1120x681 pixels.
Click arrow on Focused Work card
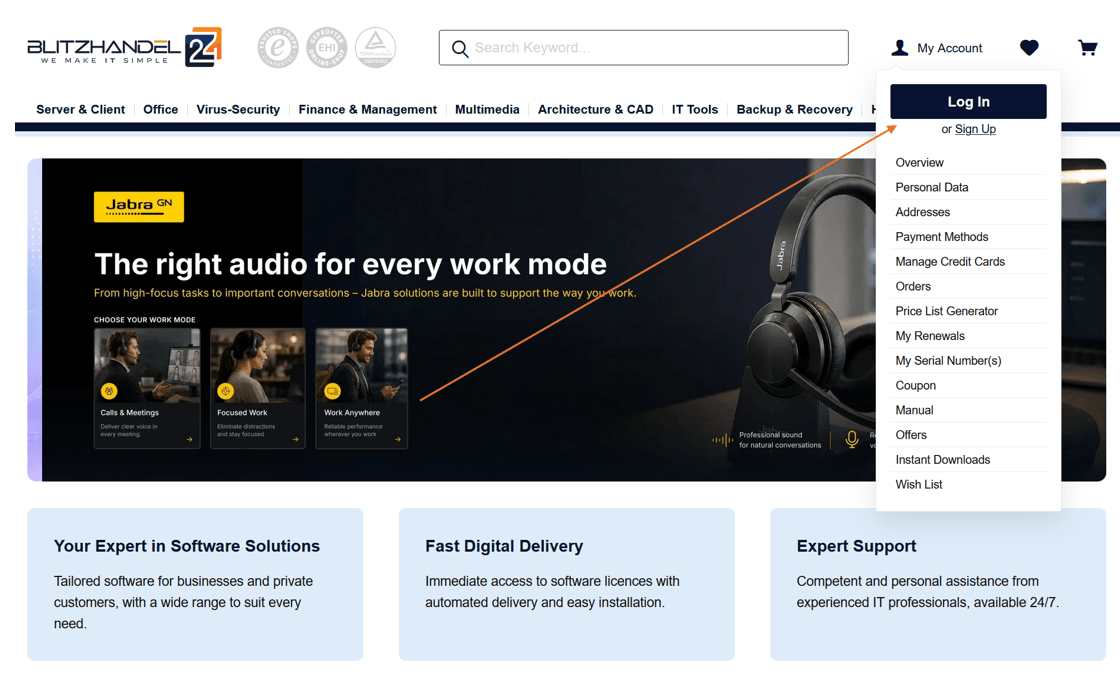(295, 439)
